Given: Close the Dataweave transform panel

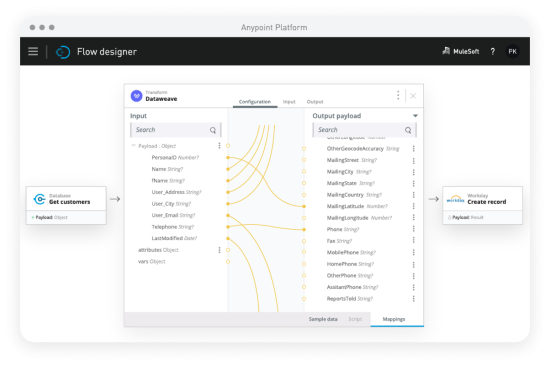Looking at the screenshot, I should [413, 96].
